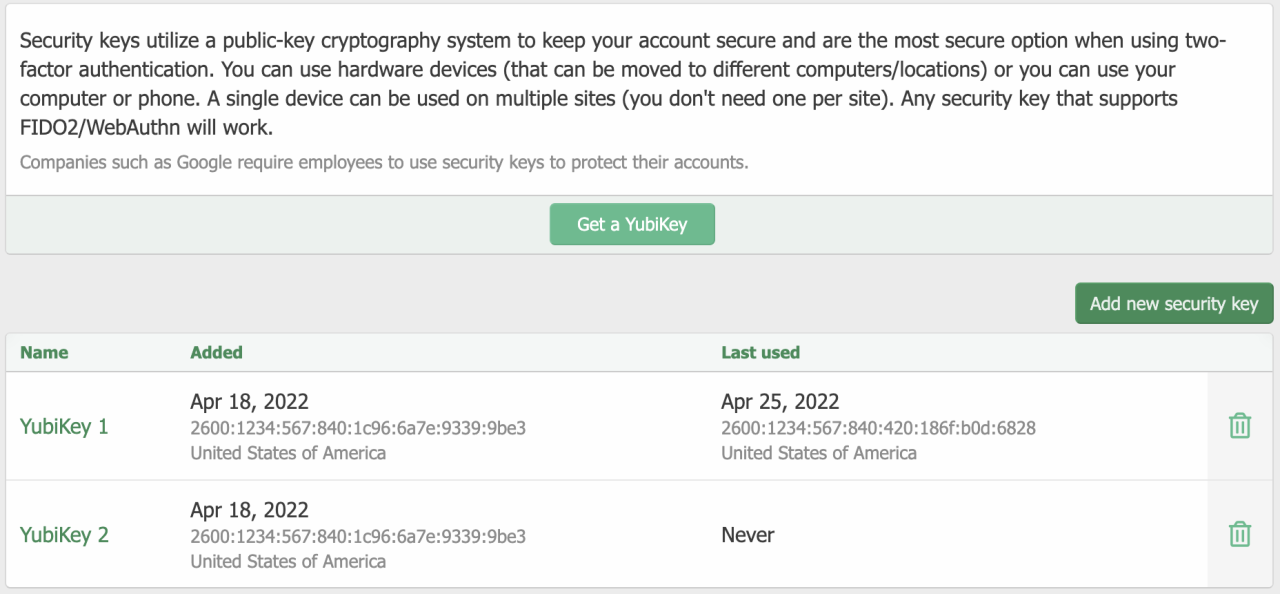Click the gray note about Google employees

384,162
